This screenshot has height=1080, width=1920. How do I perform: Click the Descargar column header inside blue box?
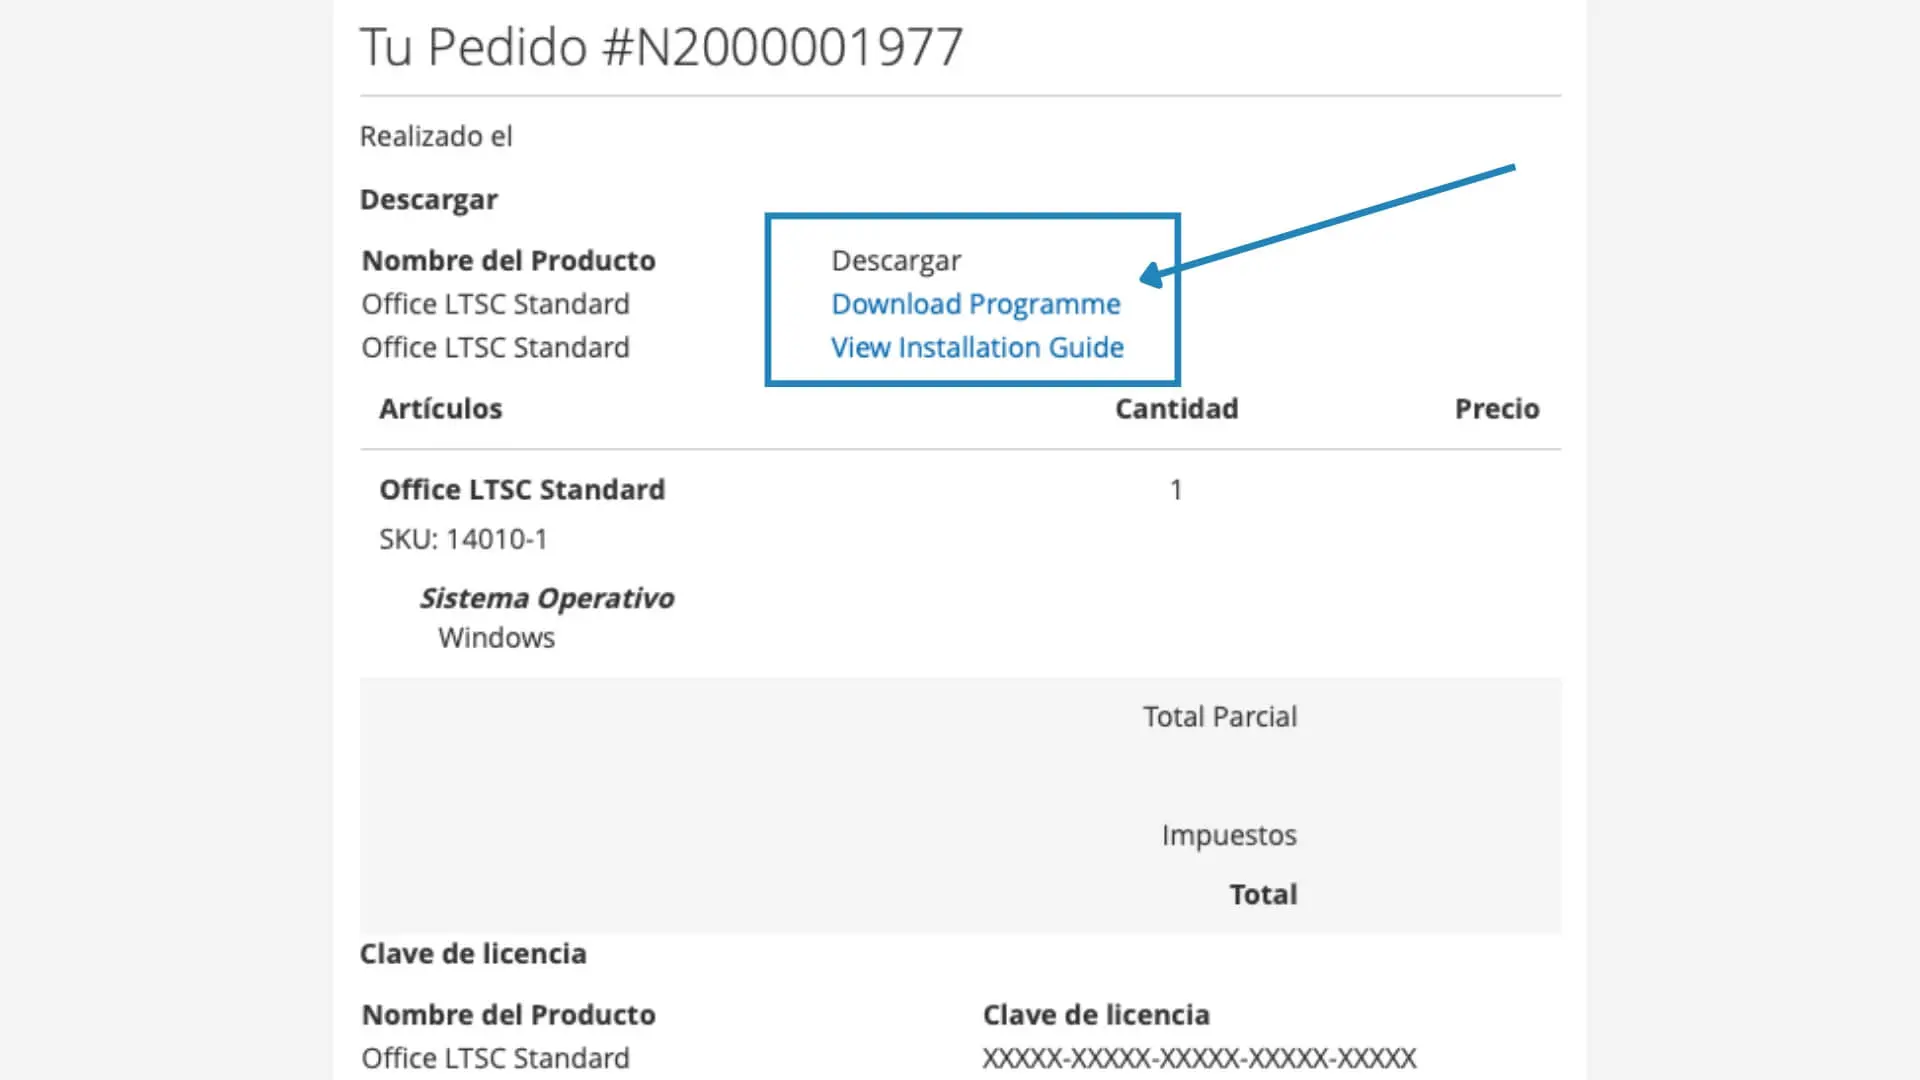895,261
